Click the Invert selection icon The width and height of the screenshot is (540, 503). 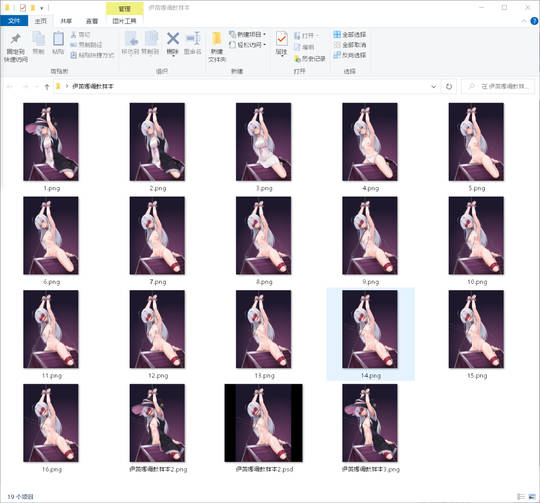pyautogui.click(x=337, y=55)
